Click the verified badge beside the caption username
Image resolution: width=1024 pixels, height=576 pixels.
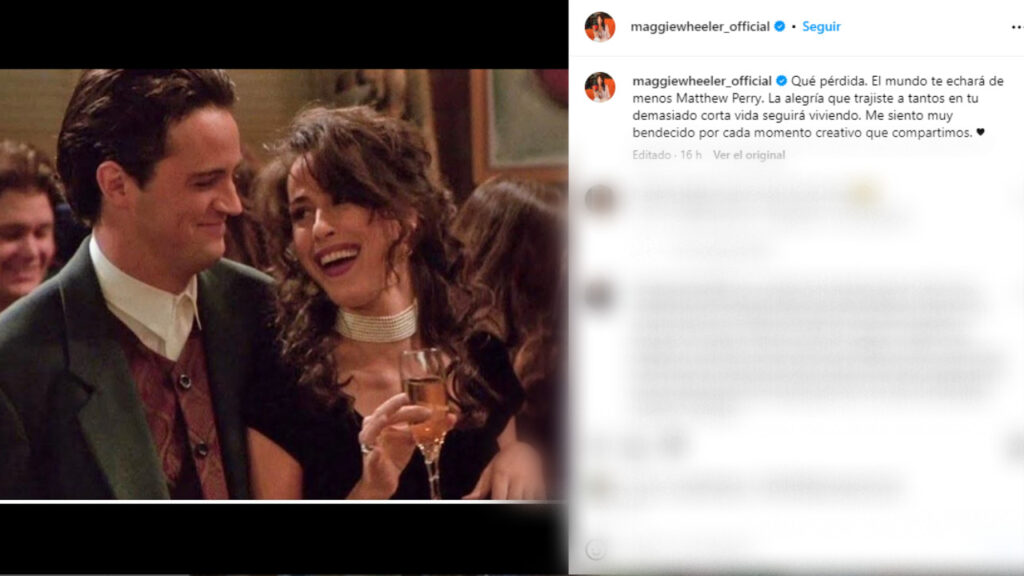point(780,81)
